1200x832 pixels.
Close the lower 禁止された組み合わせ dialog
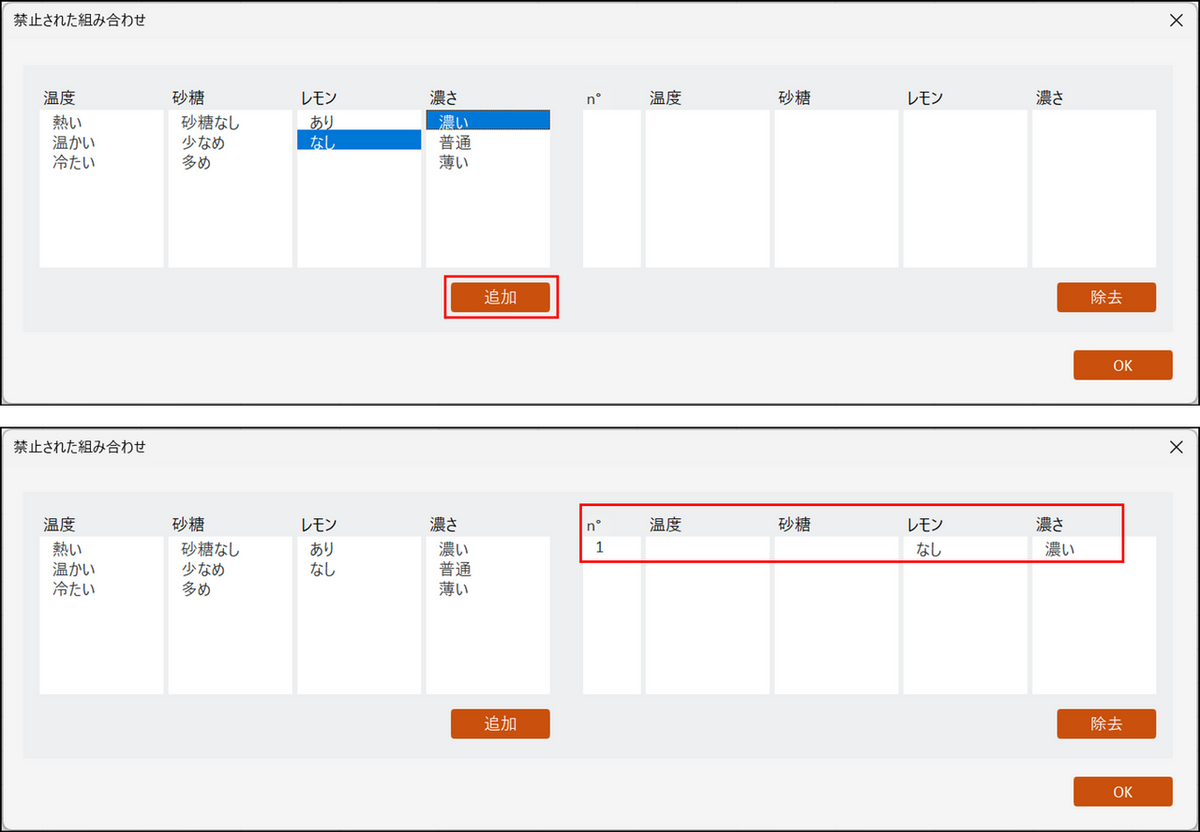pos(1176,446)
